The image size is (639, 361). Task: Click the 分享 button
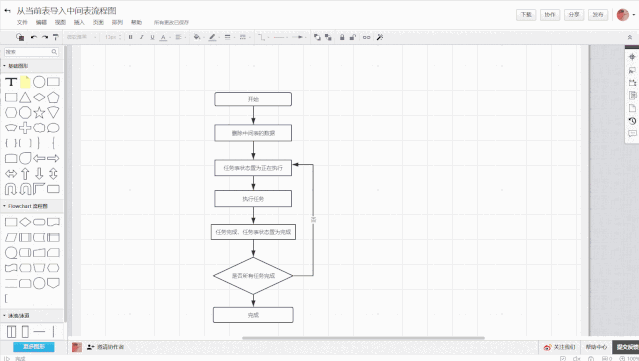(x=574, y=15)
